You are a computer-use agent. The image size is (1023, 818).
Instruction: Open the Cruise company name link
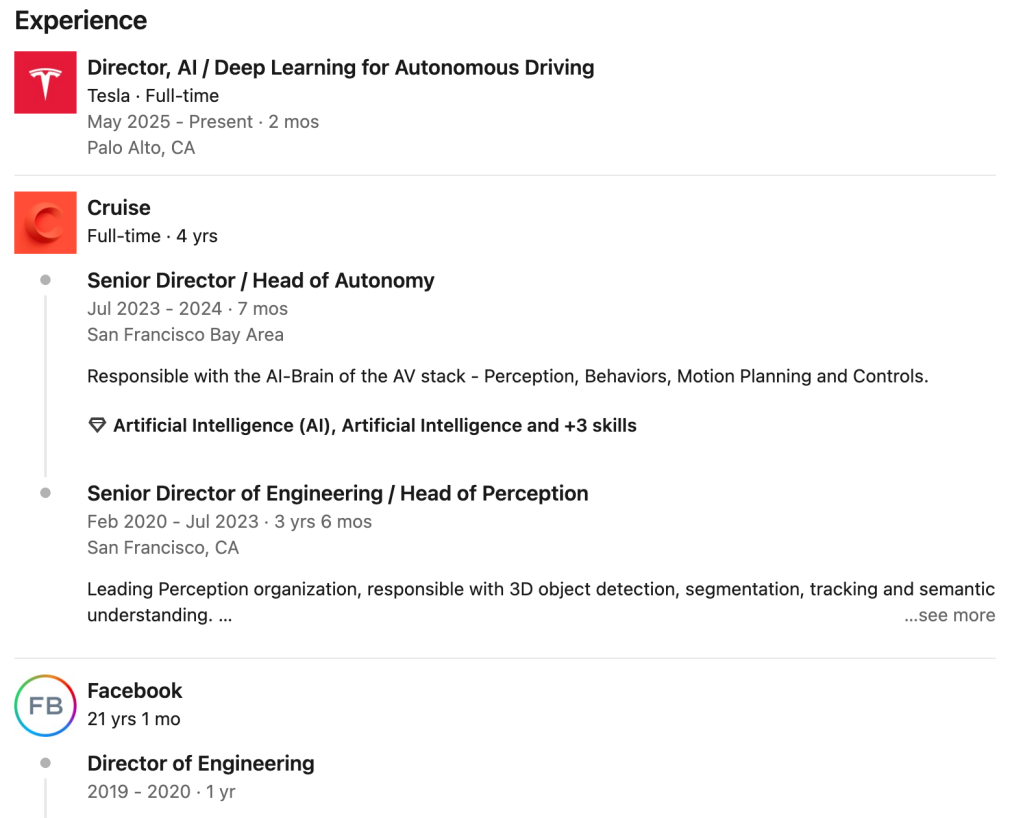(119, 208)
